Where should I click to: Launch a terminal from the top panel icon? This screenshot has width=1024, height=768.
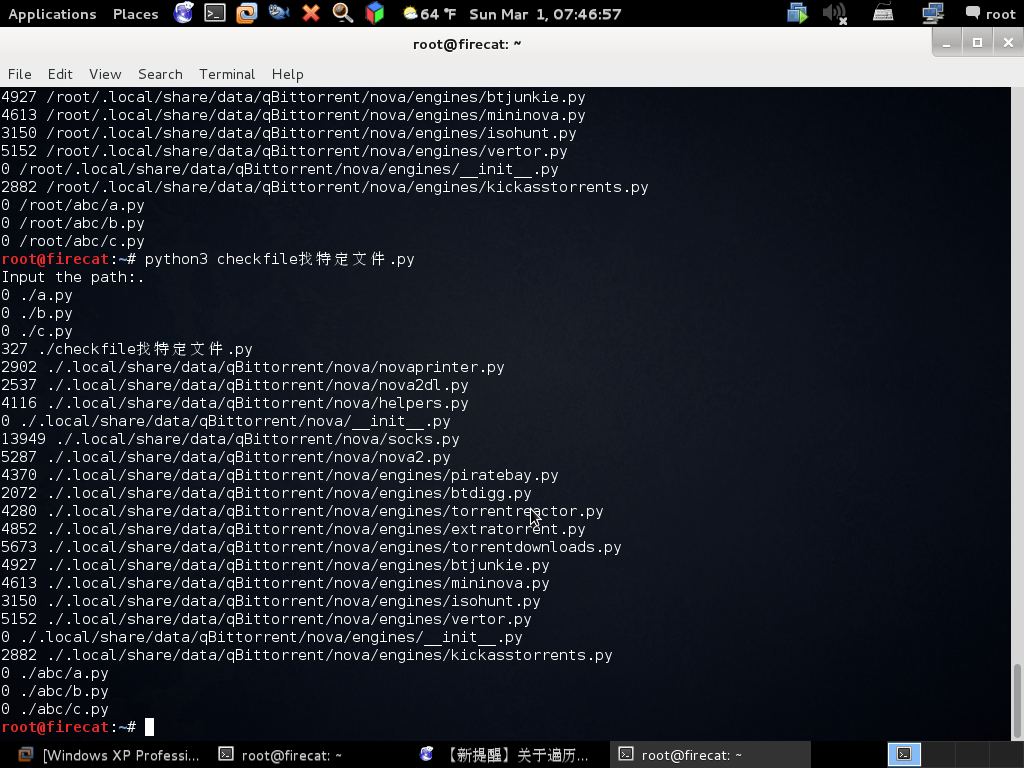[215, 13]
